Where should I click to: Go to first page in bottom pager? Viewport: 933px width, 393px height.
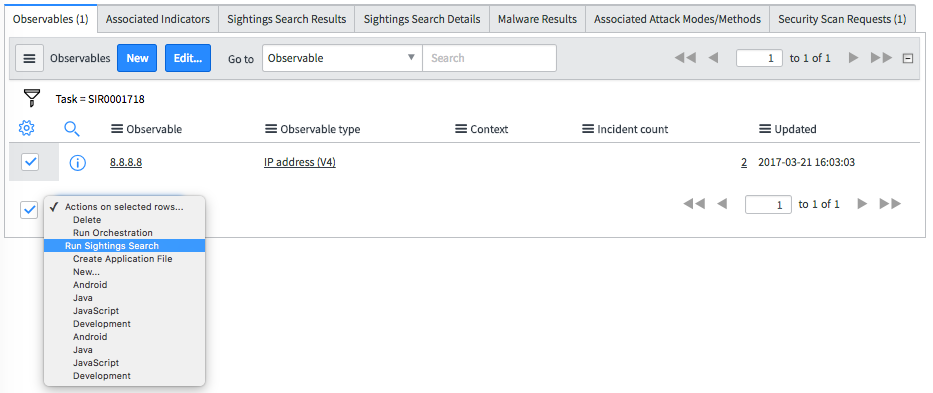(694, 204)
